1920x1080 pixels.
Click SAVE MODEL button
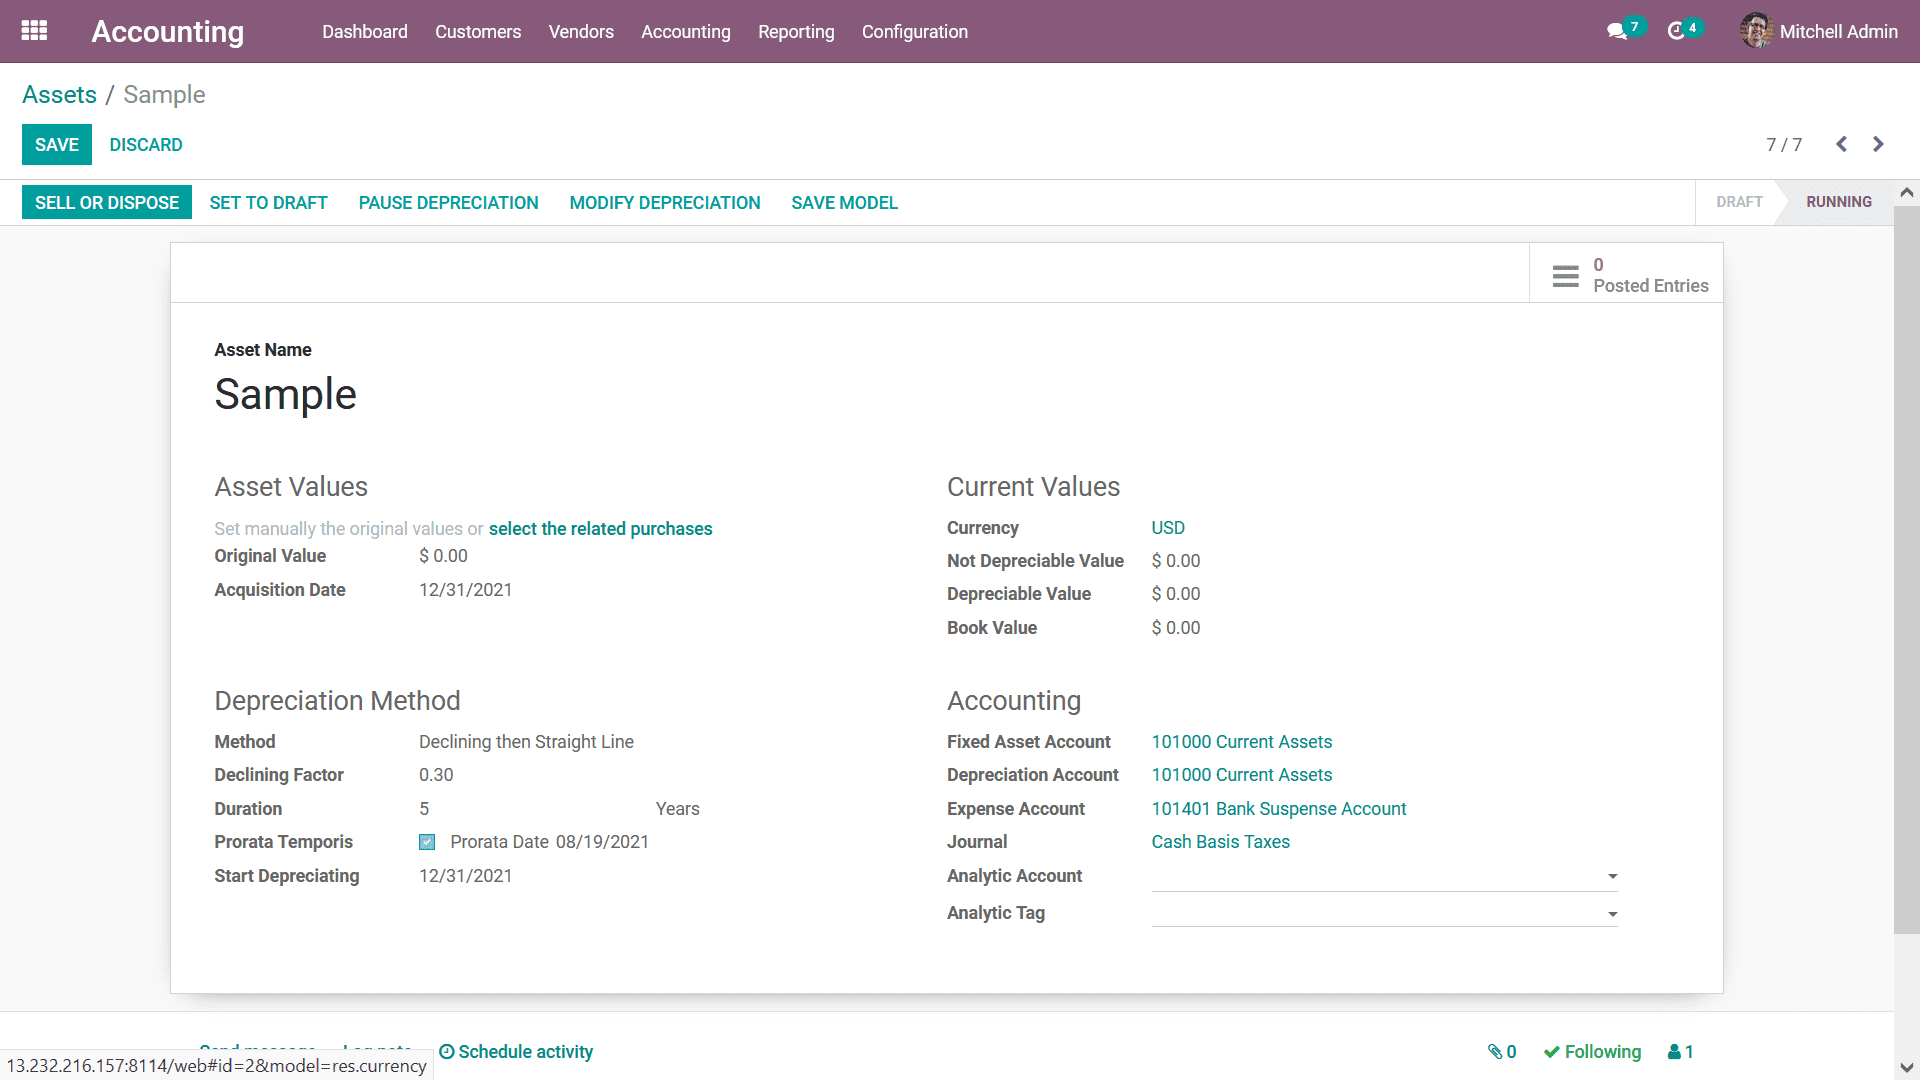845,202
